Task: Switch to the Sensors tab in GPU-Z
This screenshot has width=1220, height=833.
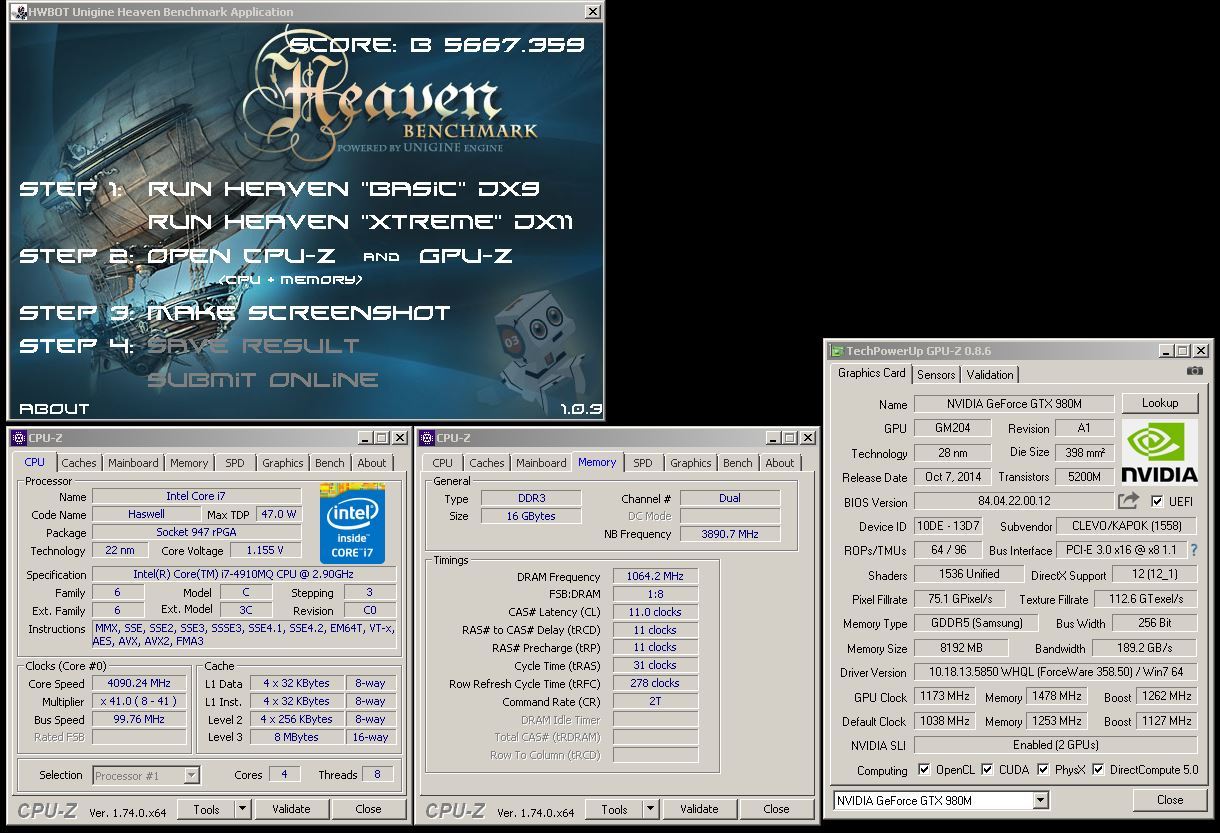Action: point(936,375)
